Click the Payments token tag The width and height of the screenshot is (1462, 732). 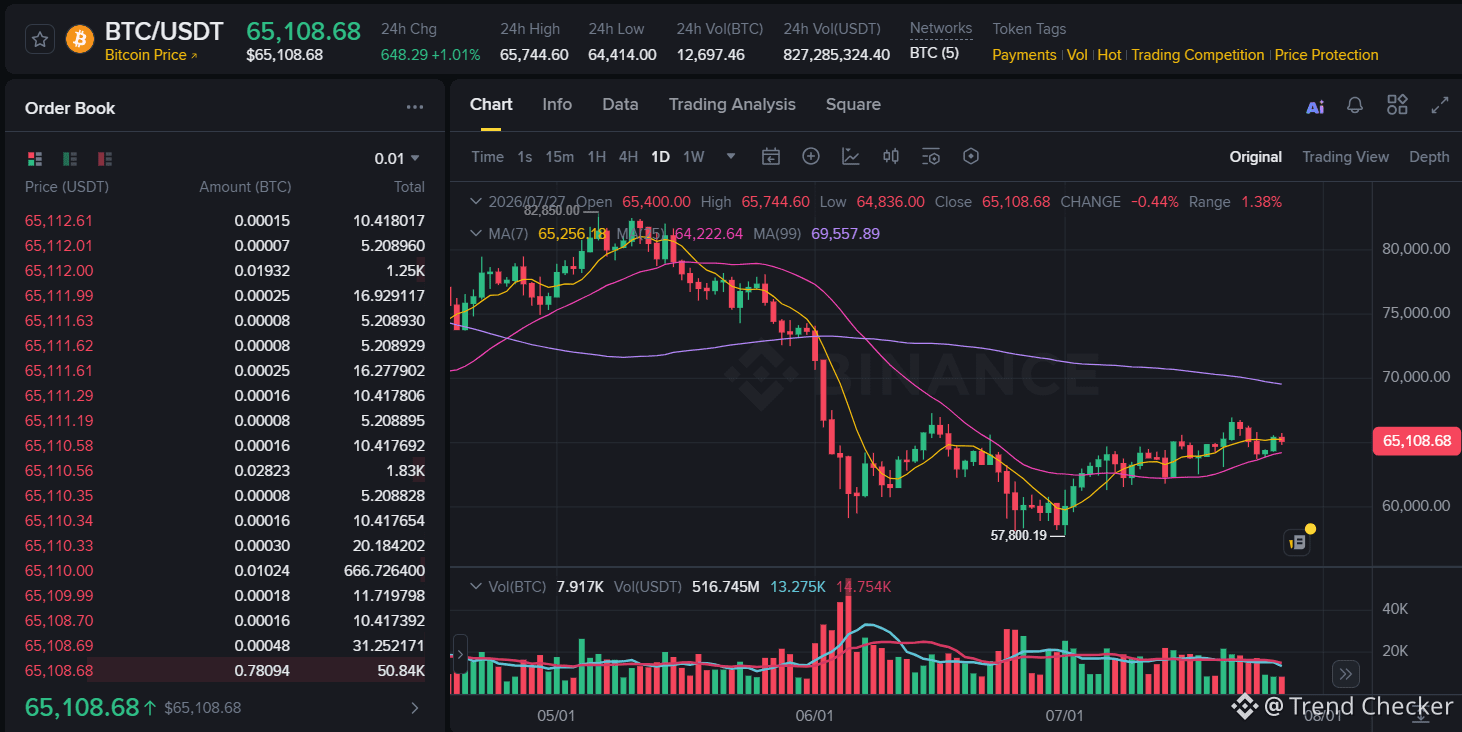1024,55
